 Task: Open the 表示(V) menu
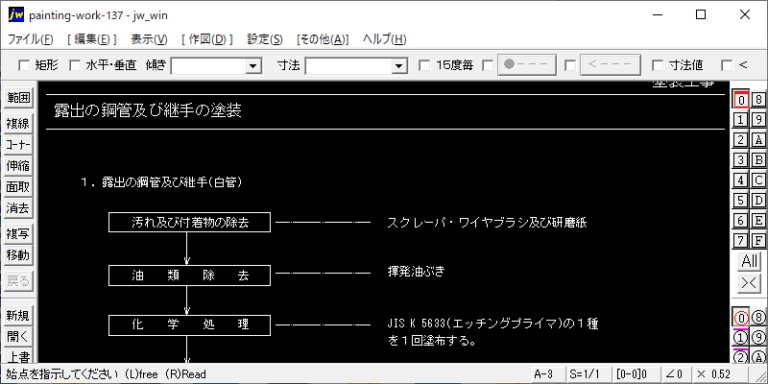pos(149,39)
